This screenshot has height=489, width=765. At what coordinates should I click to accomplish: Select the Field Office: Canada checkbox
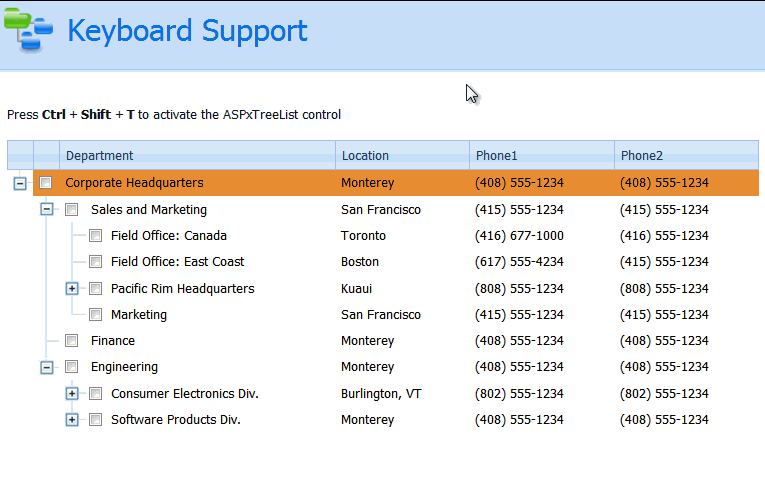[x=96, y=236]
